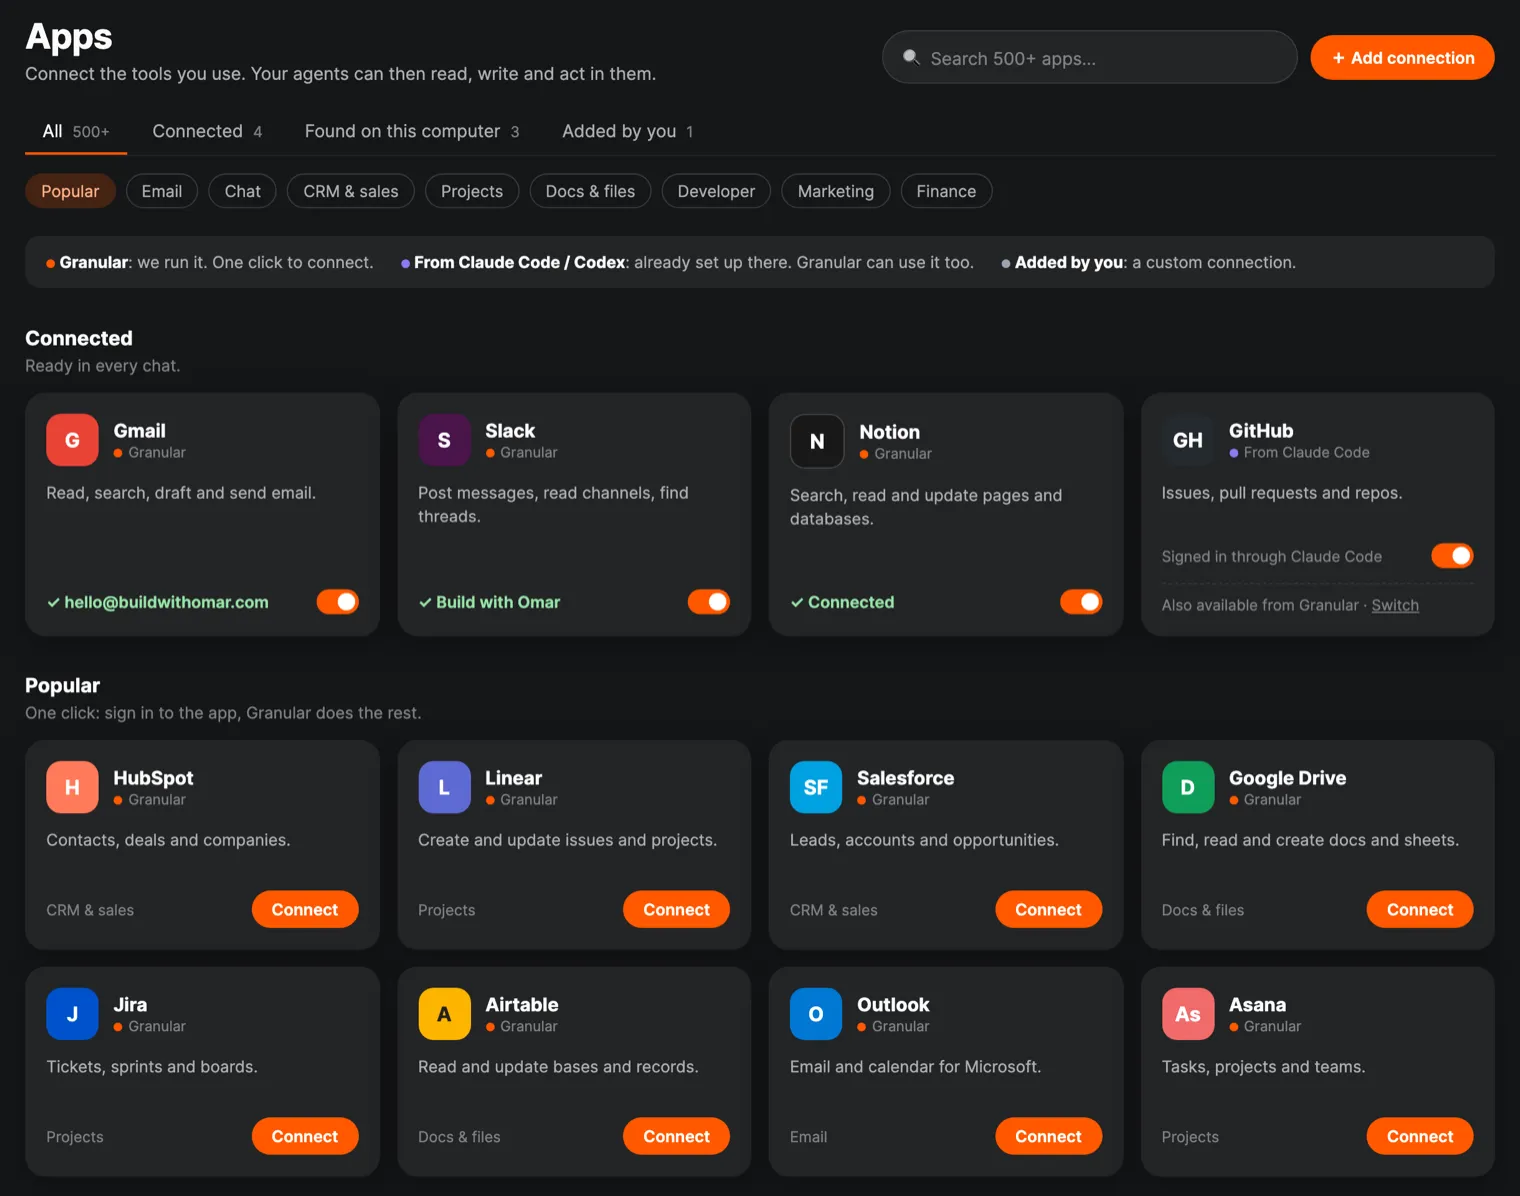This screenshot has width=1520, height=1196.
Task: Click the Slack app icon
Action: [x=444, y=440]
